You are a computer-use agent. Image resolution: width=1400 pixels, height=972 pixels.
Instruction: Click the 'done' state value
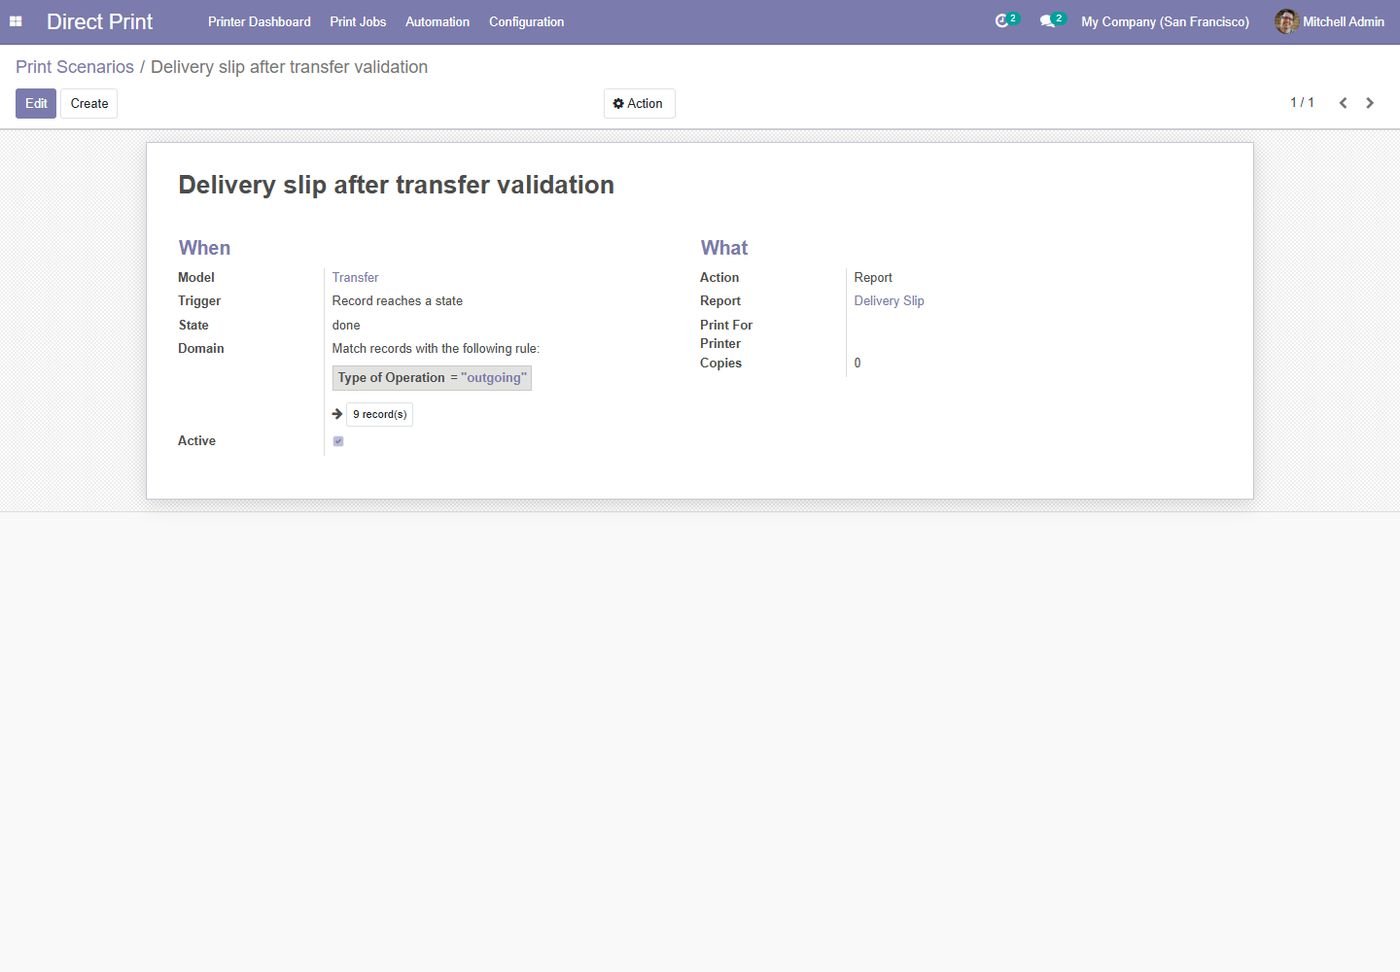pyautogui.click(x=346, y=325)
